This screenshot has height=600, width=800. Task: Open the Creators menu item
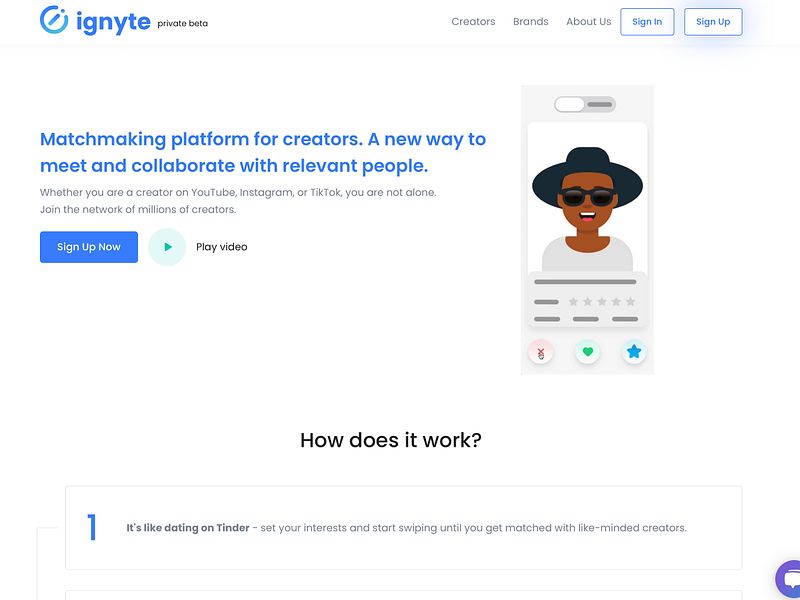473,22
